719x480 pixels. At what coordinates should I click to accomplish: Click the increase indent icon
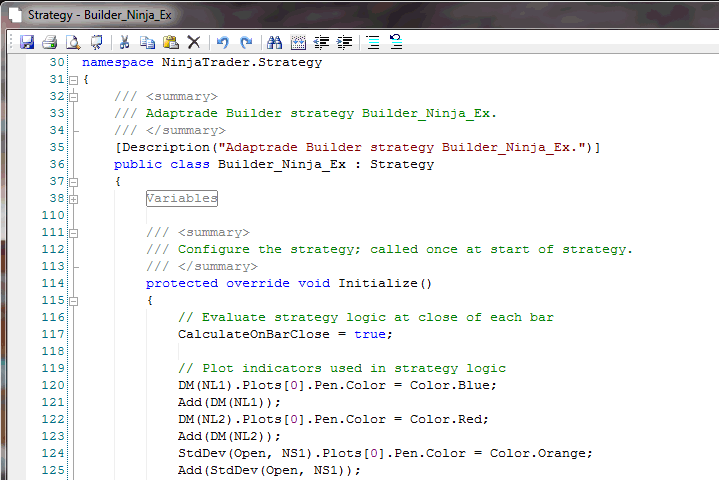[x=344, y=42]
